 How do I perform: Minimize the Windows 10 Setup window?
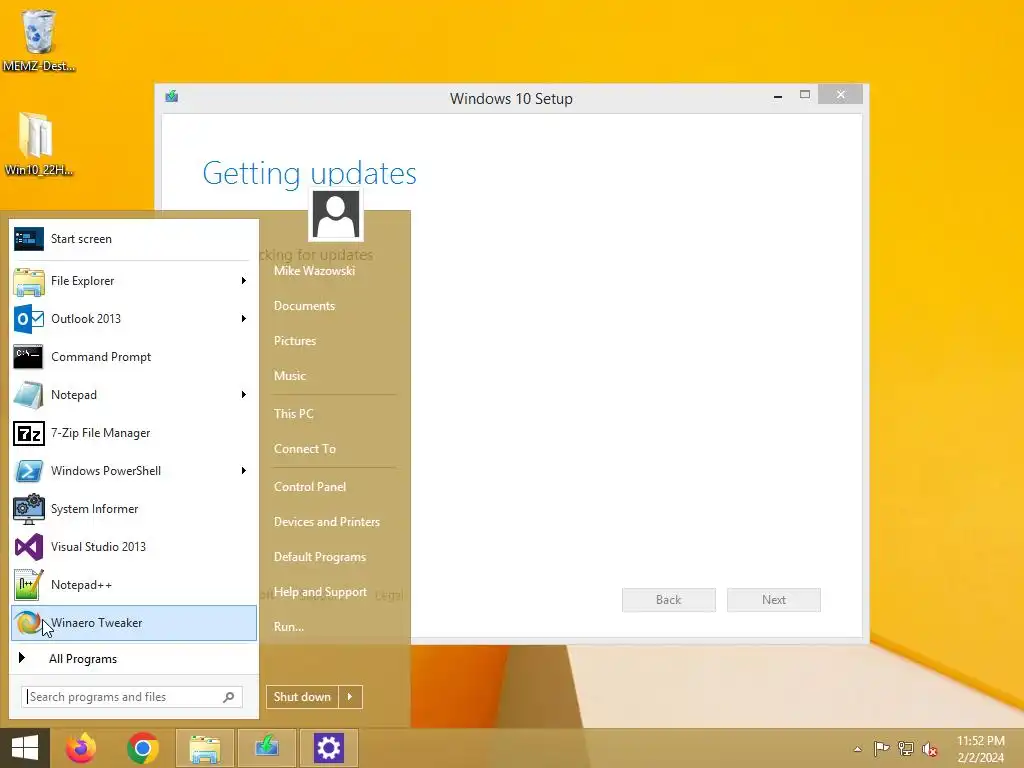[777, 96]
